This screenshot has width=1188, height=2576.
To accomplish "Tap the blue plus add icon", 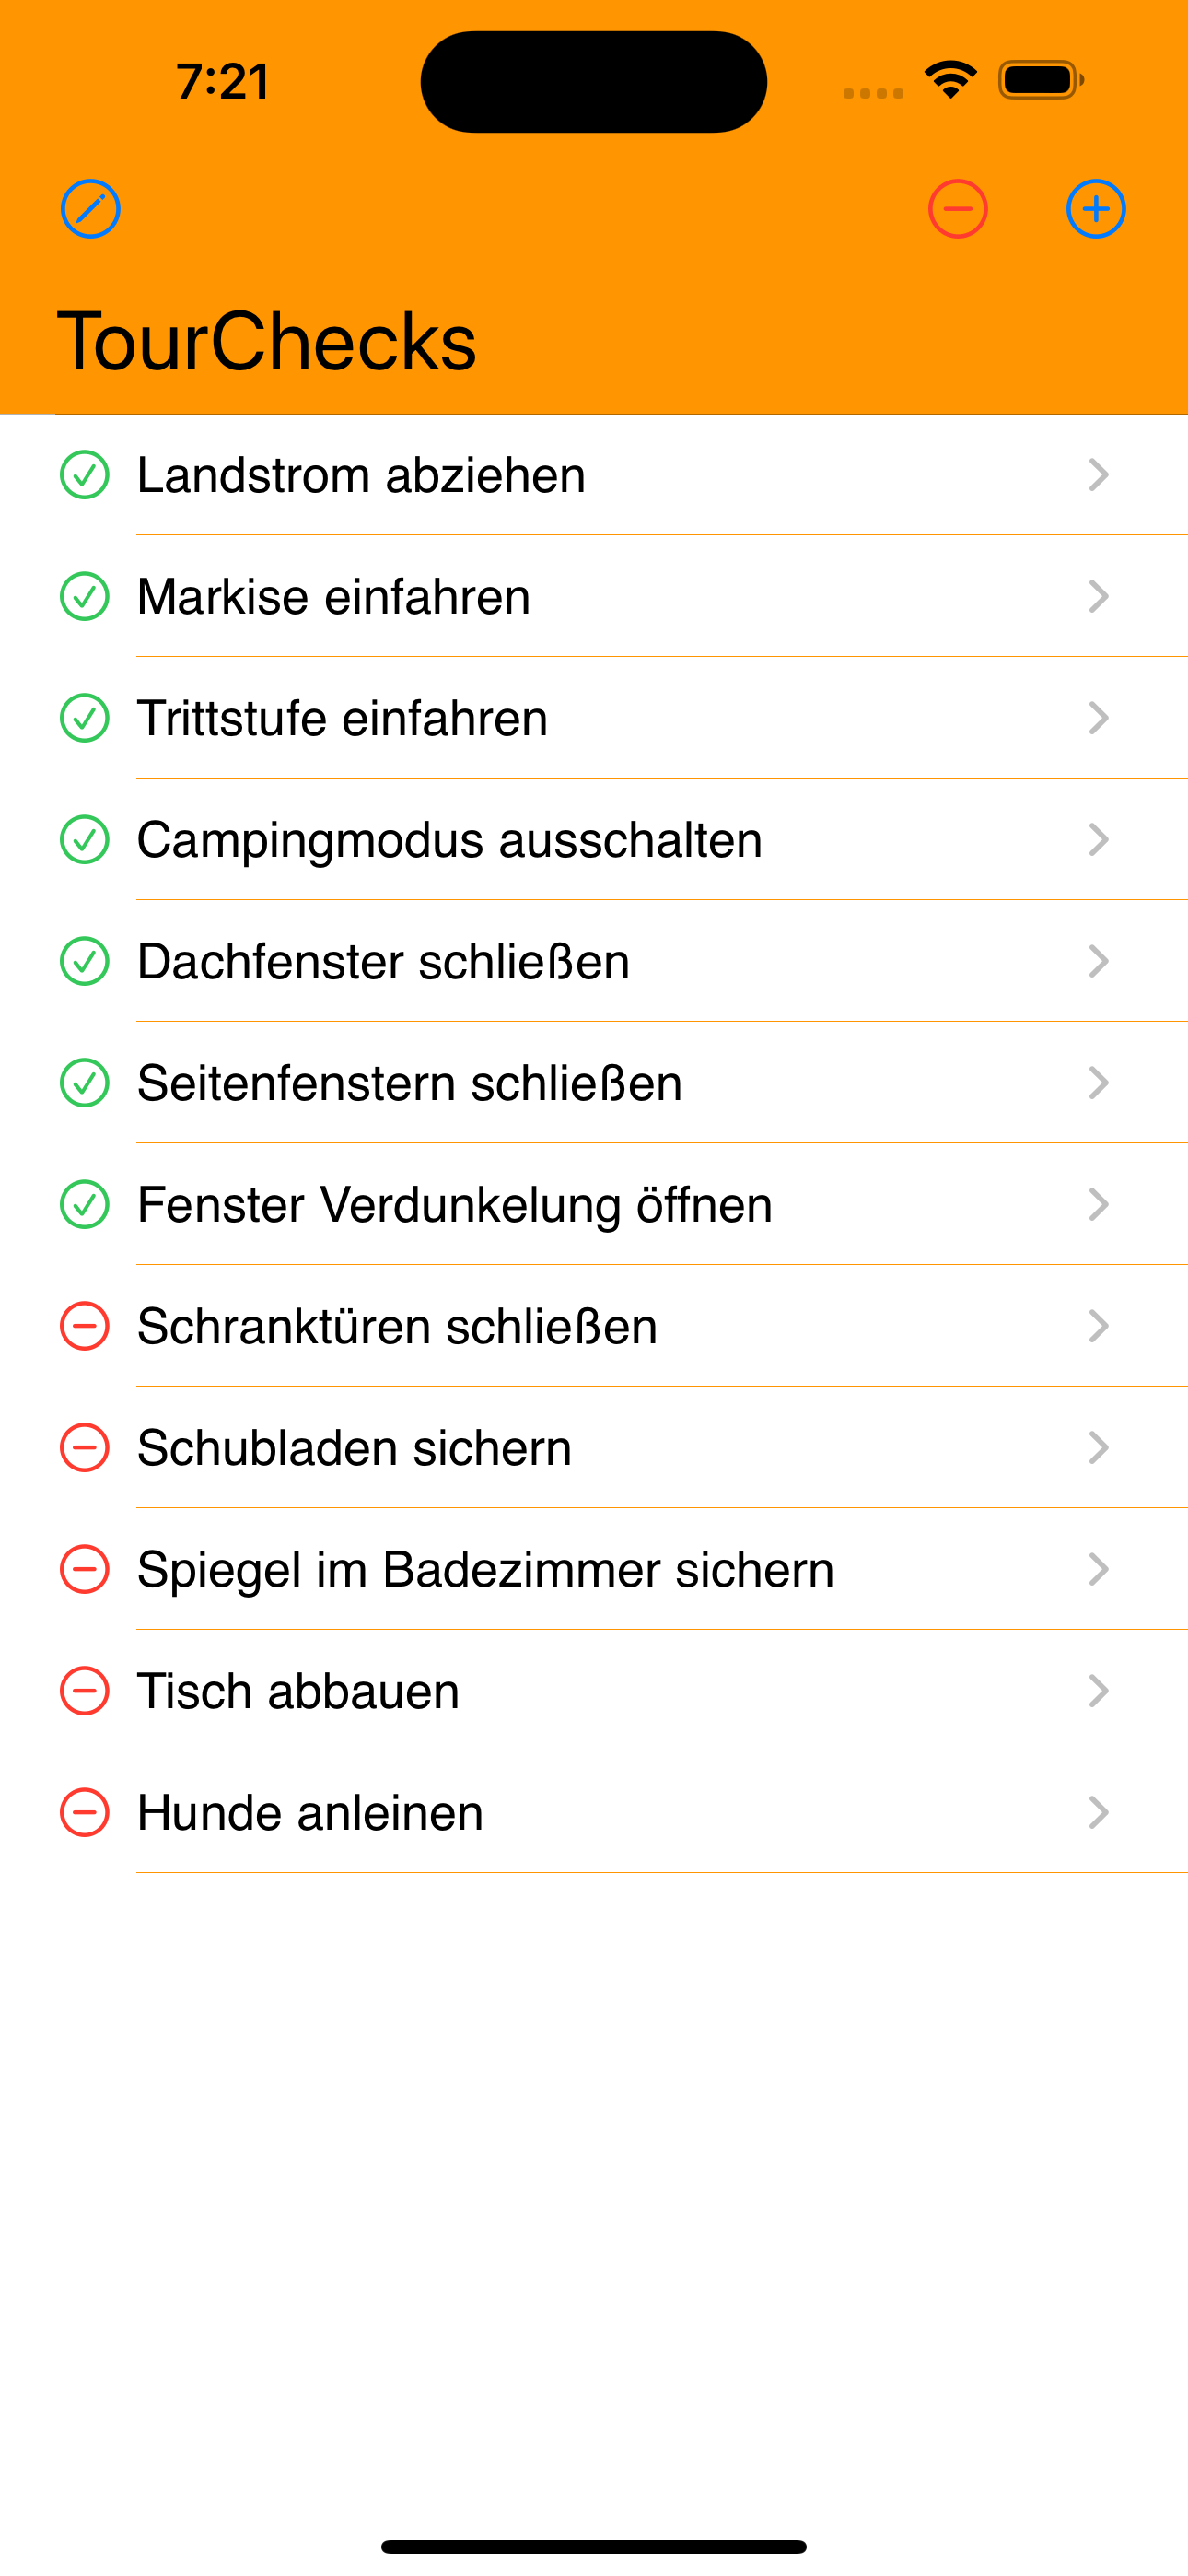I will click(x=1096, y=209).
